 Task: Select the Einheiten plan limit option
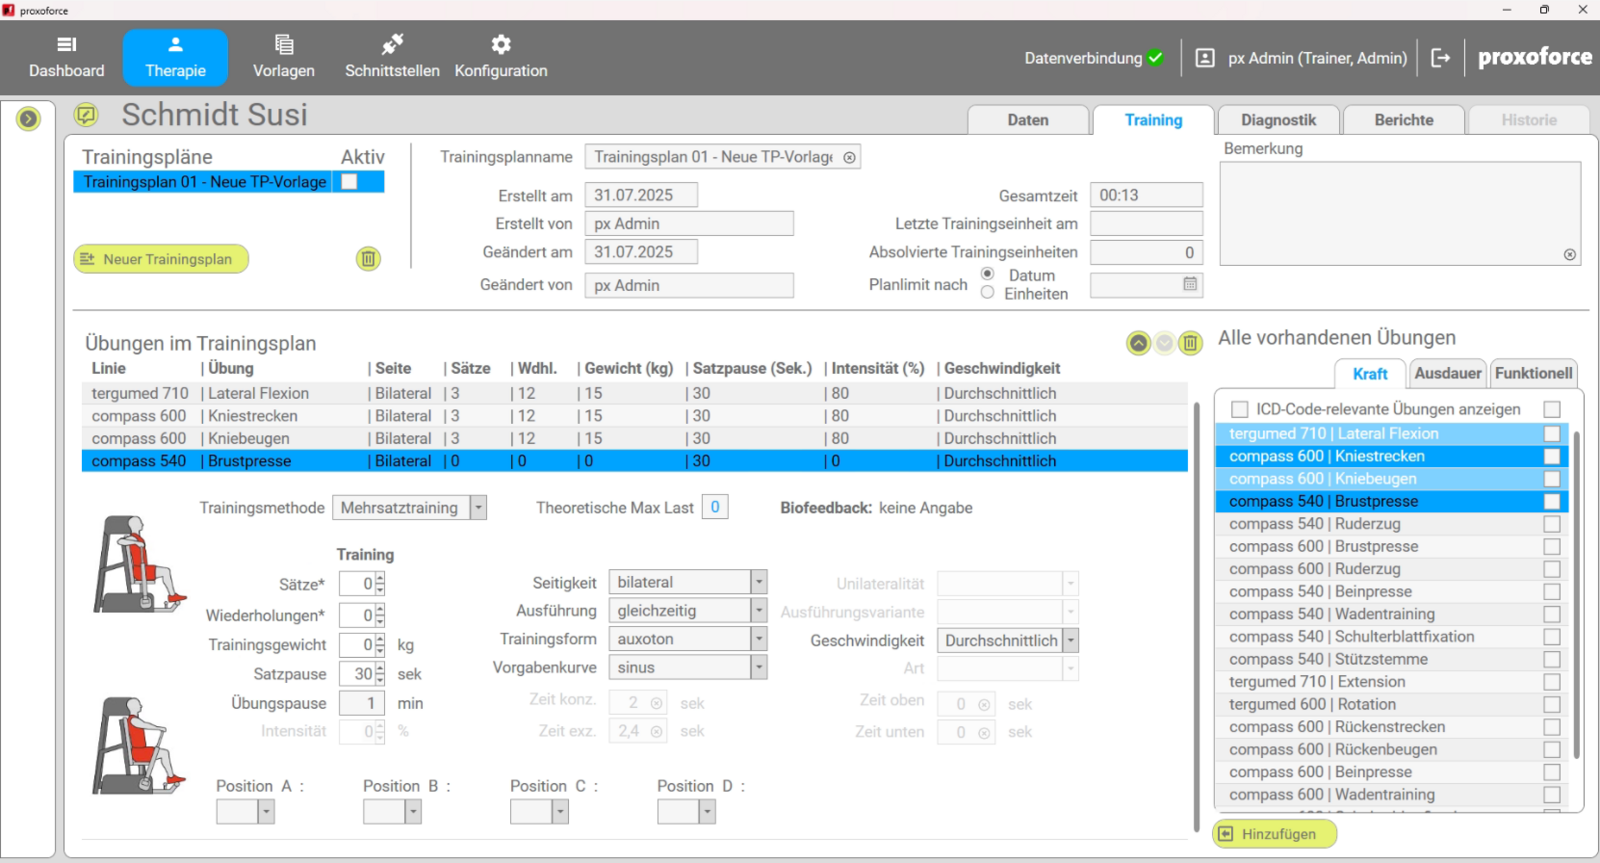(988, 293)
